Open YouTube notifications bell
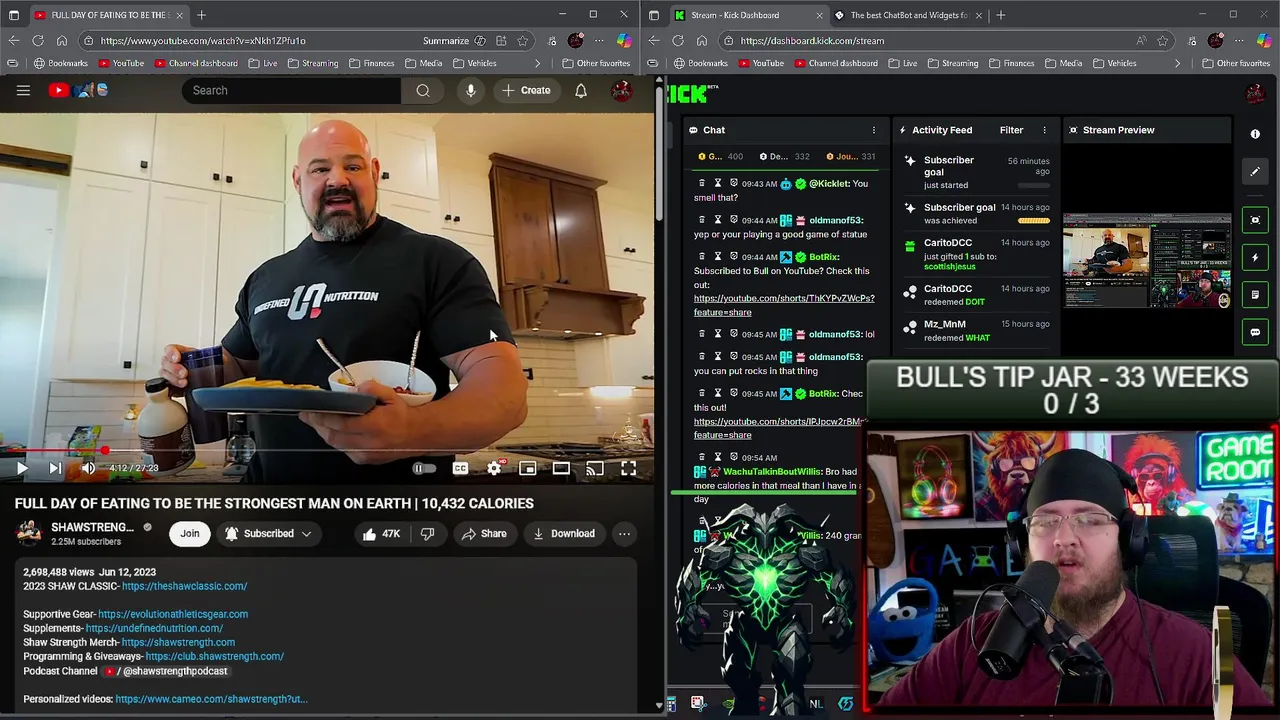Image resolution: width=1280 pixels, height=720 pixels. pos(581,90)
